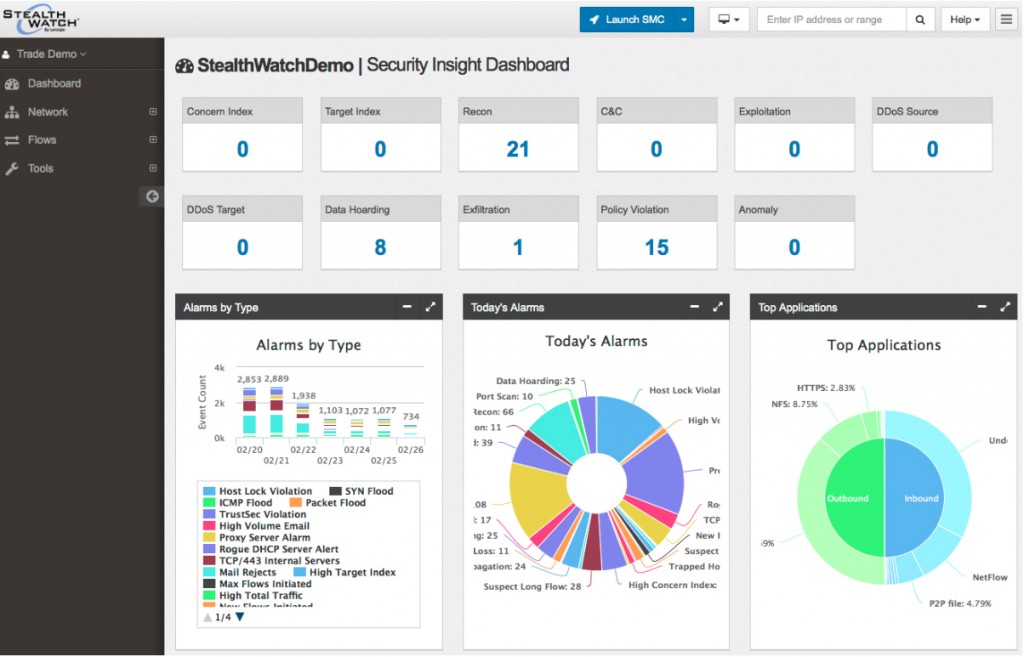
Task: Click the High Total Traffic legend swatch
Action: coord(209,596)
